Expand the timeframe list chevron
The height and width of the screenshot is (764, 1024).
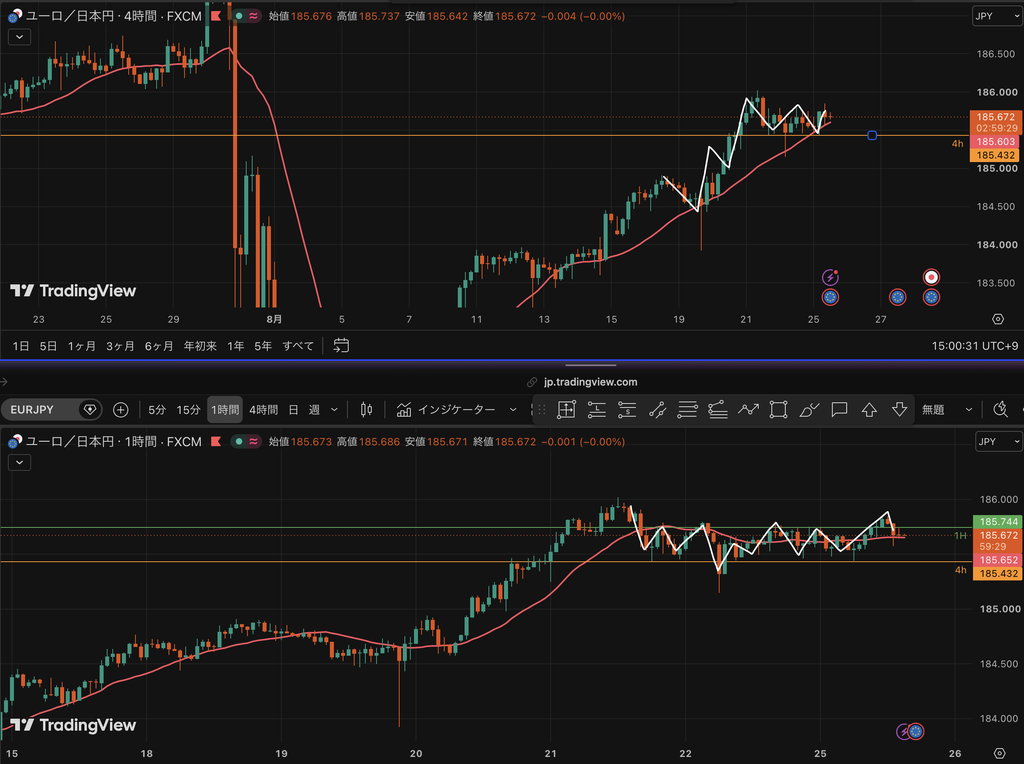tap(334, 409)
